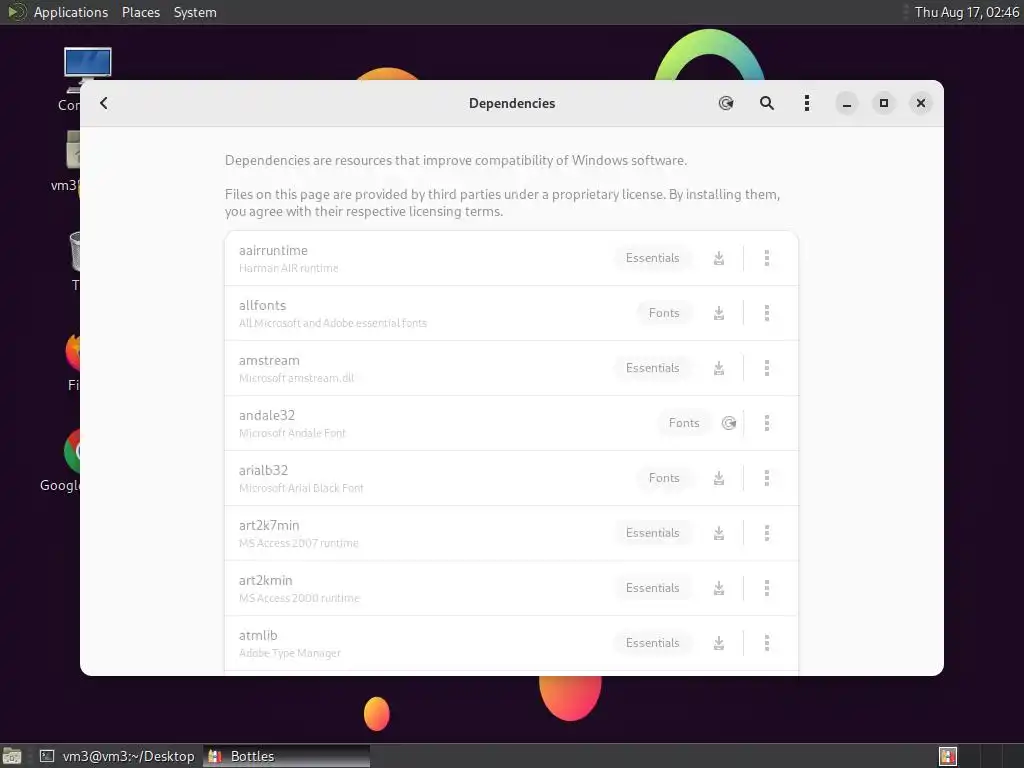Click Essentials tag on atmlib row
Image resolution: width=1024 pixels, height=768 pixels.
652,643
